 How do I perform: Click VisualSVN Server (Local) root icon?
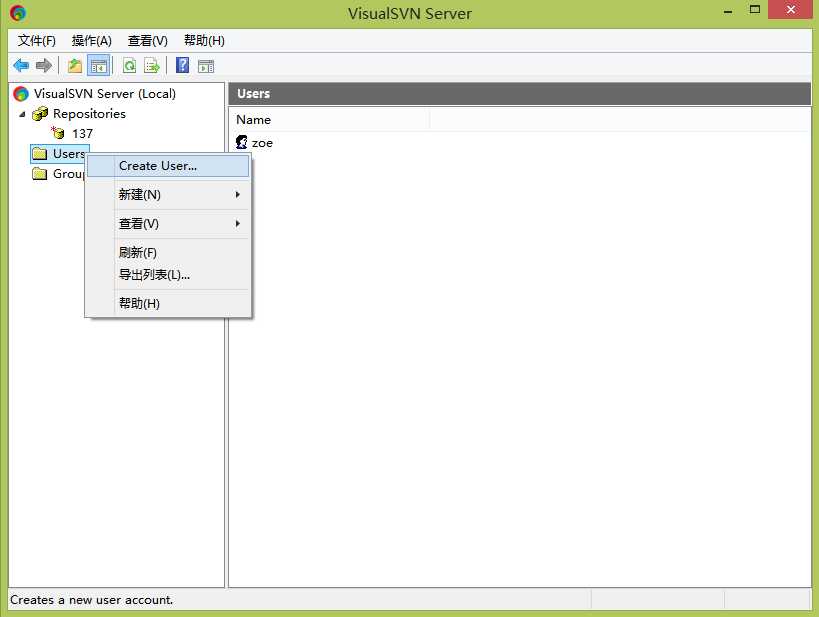21,94
